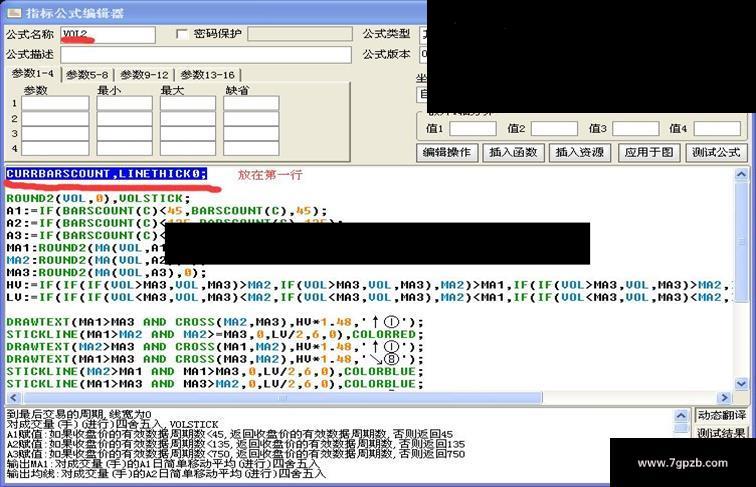Click the A1赋值 translation line
This screenshot has width=756, height=487.
pos(230,434)
